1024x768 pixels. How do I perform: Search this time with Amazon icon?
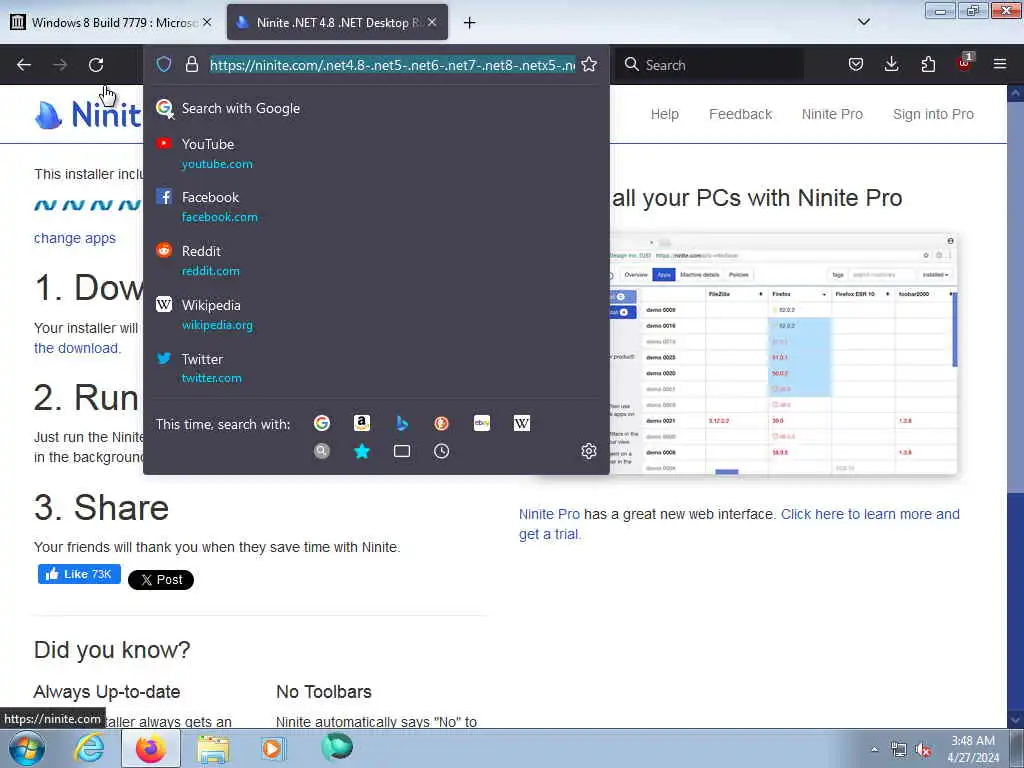pyautogui.click(x=362, y=423)
